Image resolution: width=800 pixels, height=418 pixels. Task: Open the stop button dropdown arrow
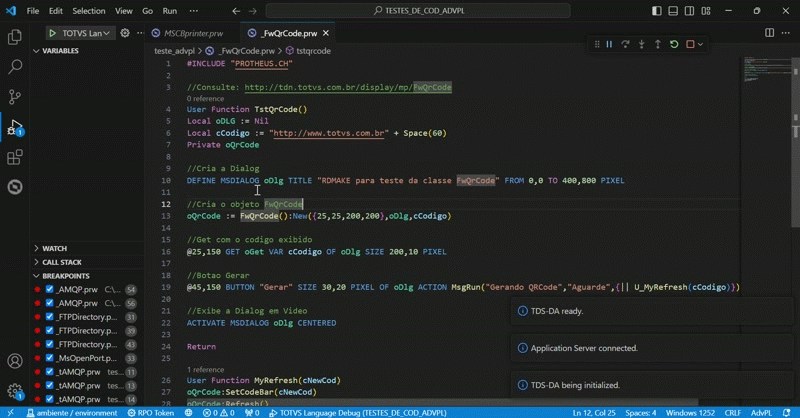tap(701, 44)
